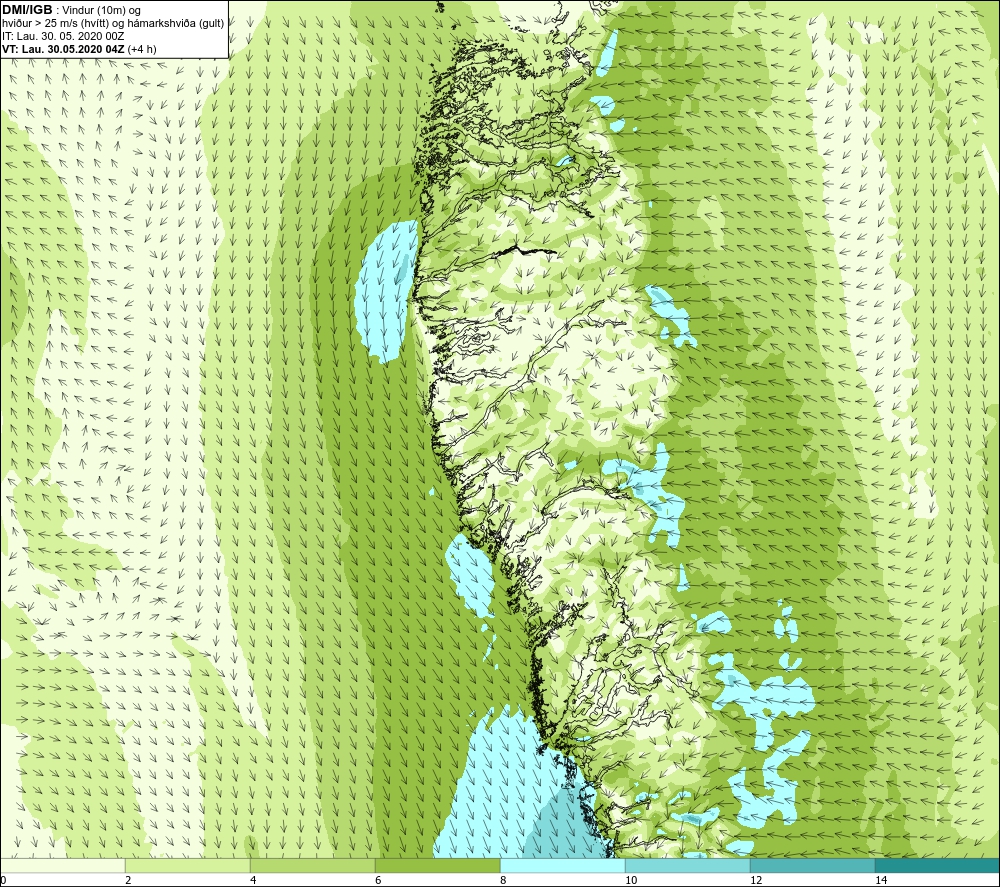The width and height of the screenshot is (1000, 887).
Task: Click the legend value 4
Action: 253,880
